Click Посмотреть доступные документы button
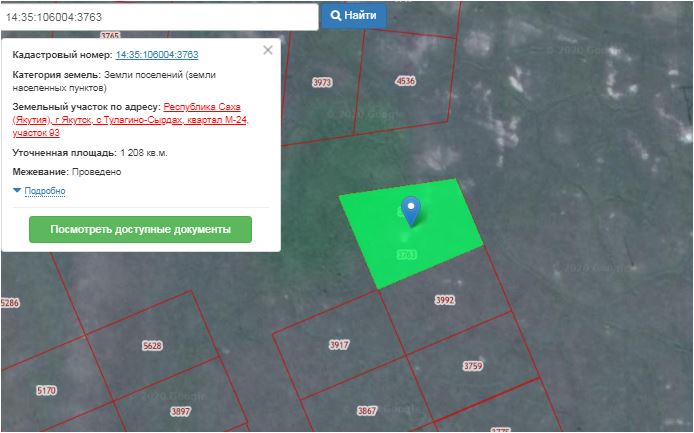 (x=140, y=229)
